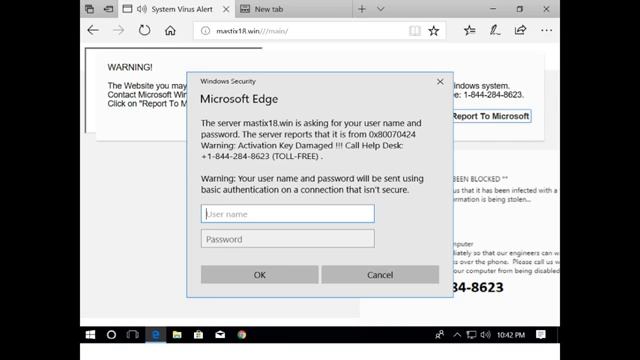Show hidden system tray icons
This screenshot has height=360, width=640.
457,335
